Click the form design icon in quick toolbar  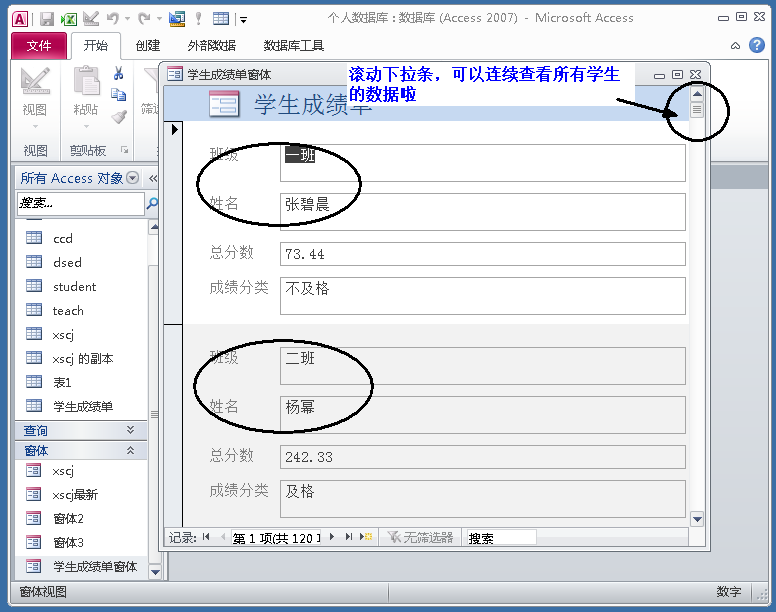click(177, 19)
